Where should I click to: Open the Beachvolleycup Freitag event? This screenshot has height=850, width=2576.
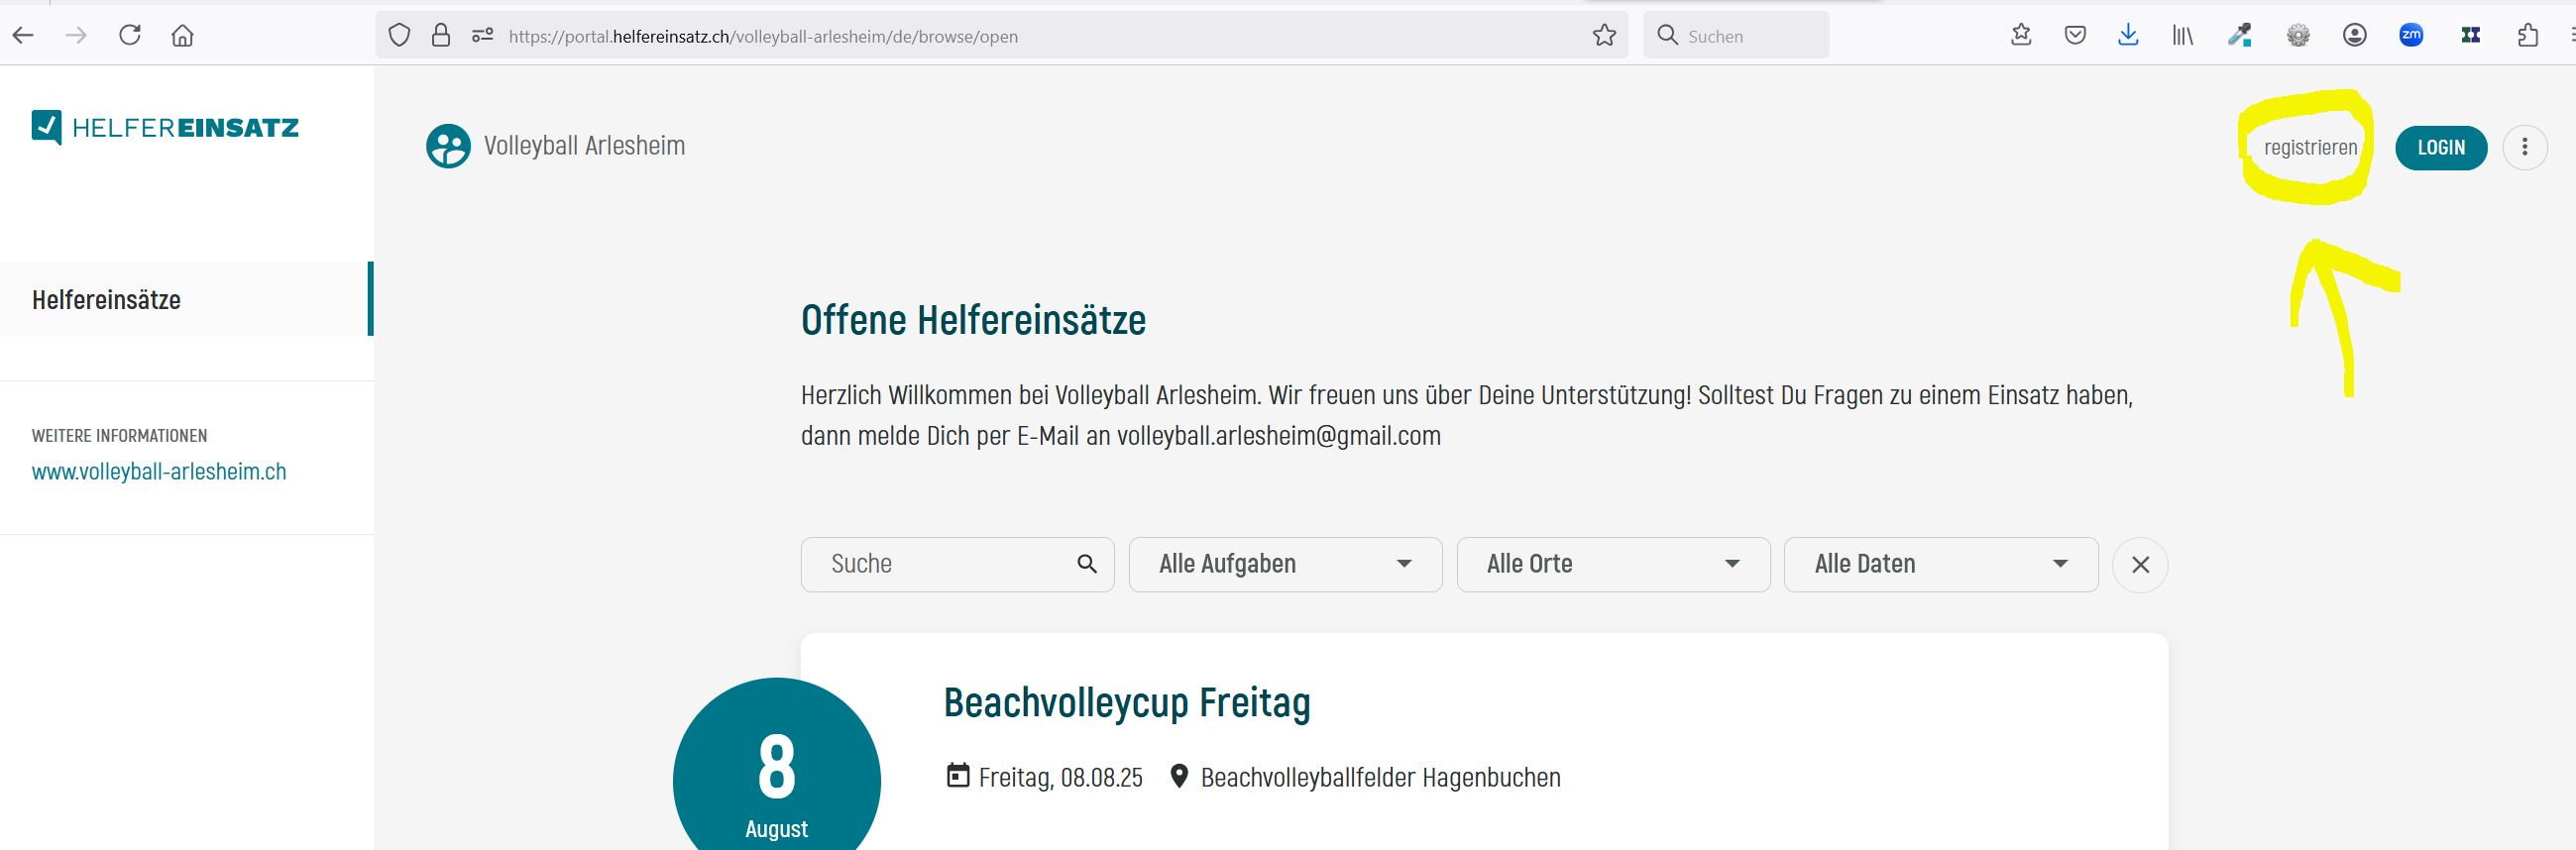[x=1126, y=703]
